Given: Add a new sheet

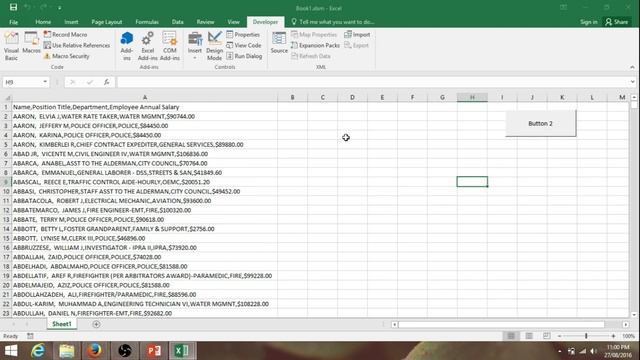Looking at the screenshot, I should tap(96, 324).
